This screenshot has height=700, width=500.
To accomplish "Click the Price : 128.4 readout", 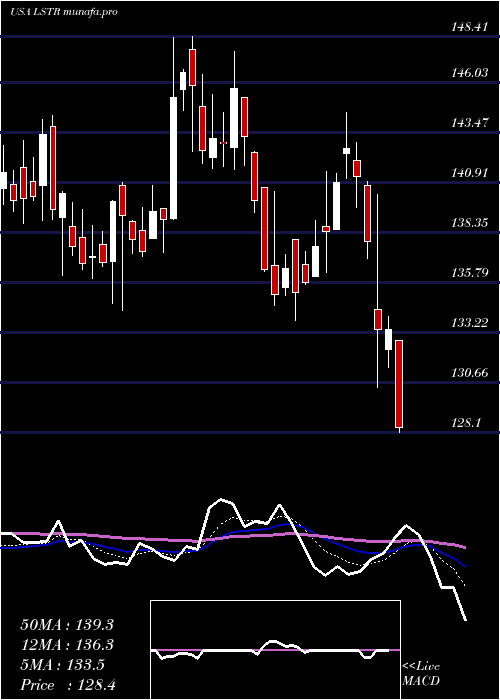I will click(x=68, y=685).
